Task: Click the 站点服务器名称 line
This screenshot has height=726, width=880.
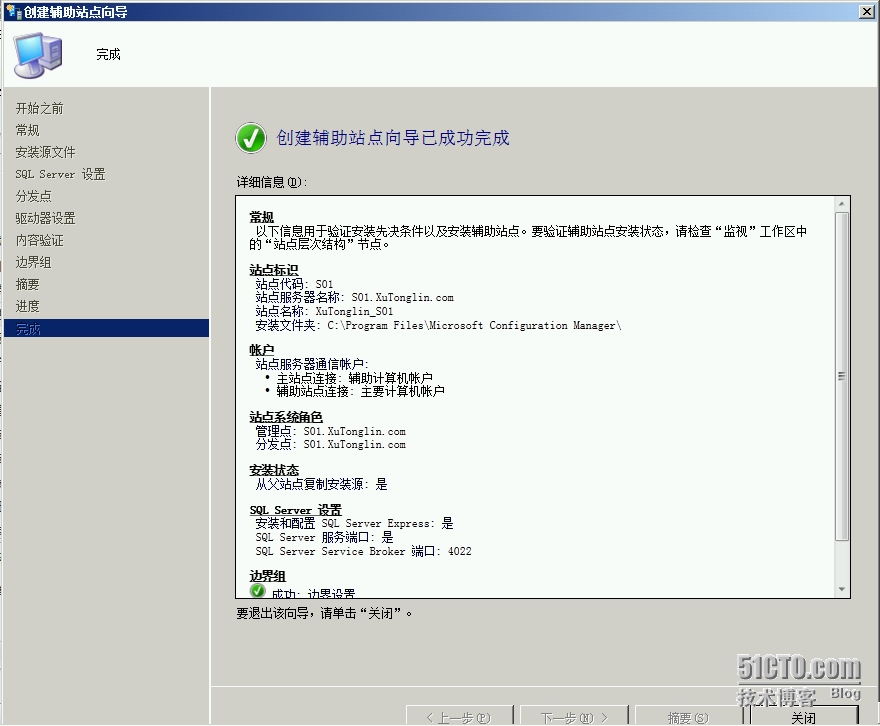Action: (355, 297)
